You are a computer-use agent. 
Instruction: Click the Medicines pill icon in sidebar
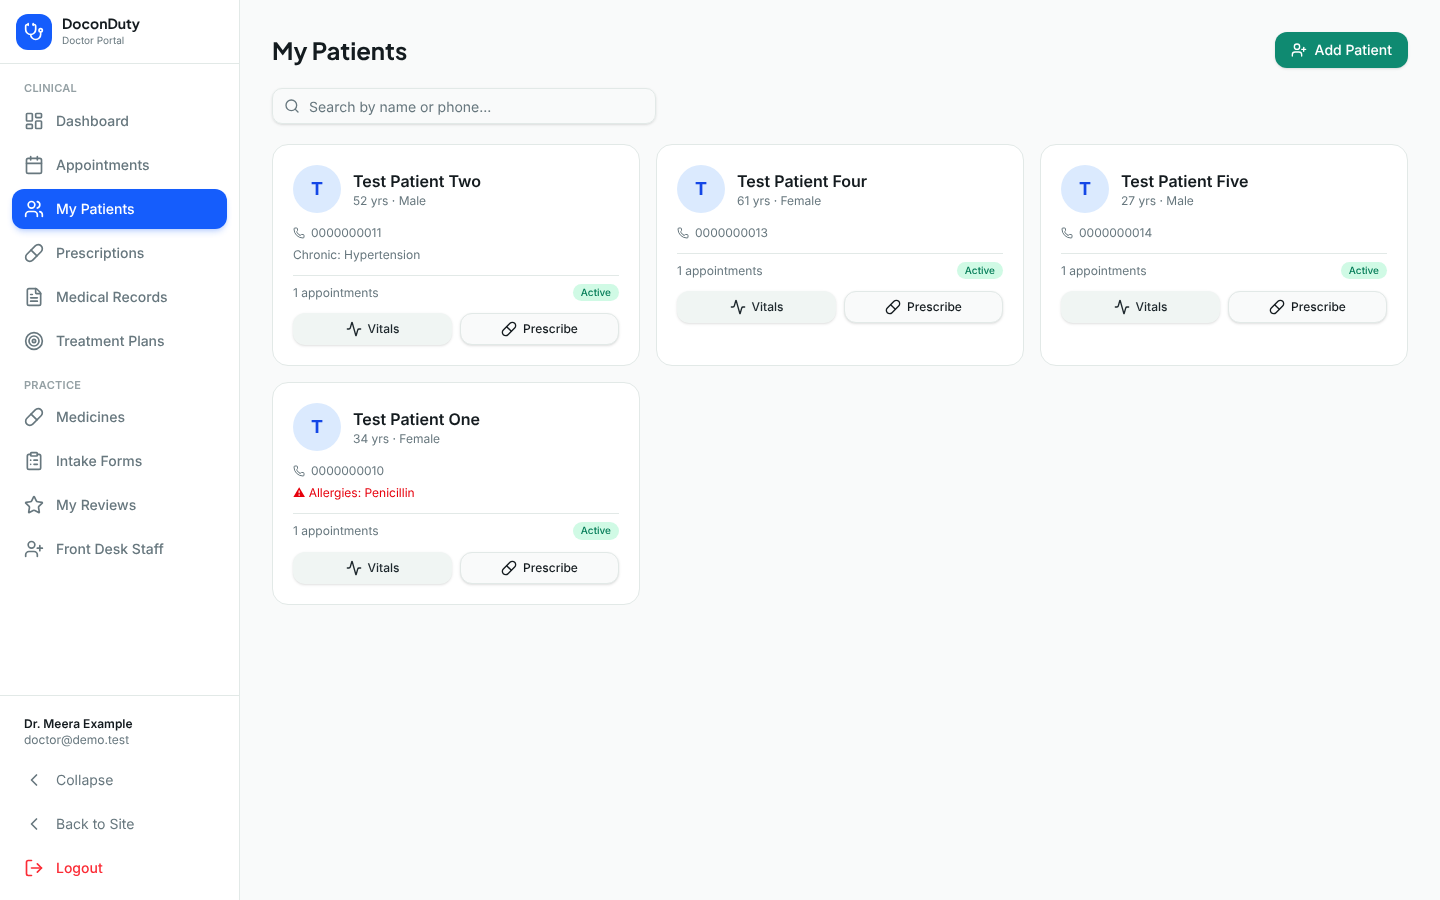[x=34, y=417]
